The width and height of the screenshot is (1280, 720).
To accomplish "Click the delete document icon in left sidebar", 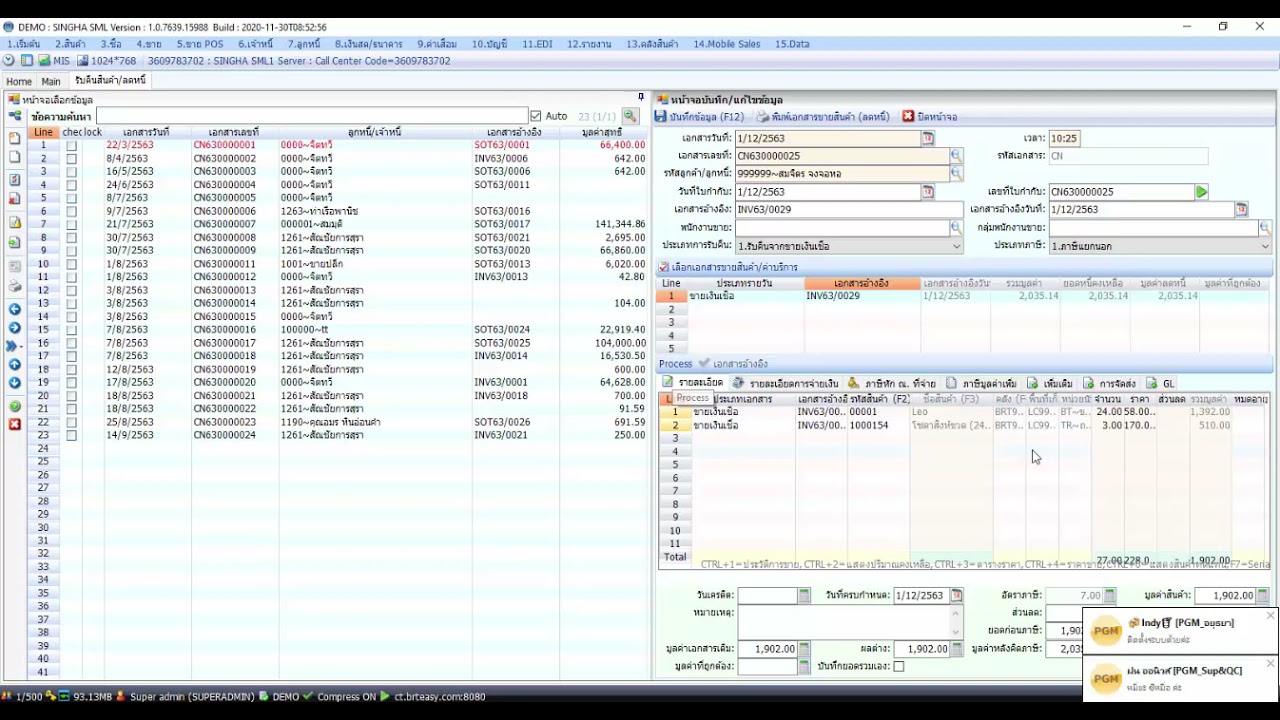I will click(x=14, y=198).
